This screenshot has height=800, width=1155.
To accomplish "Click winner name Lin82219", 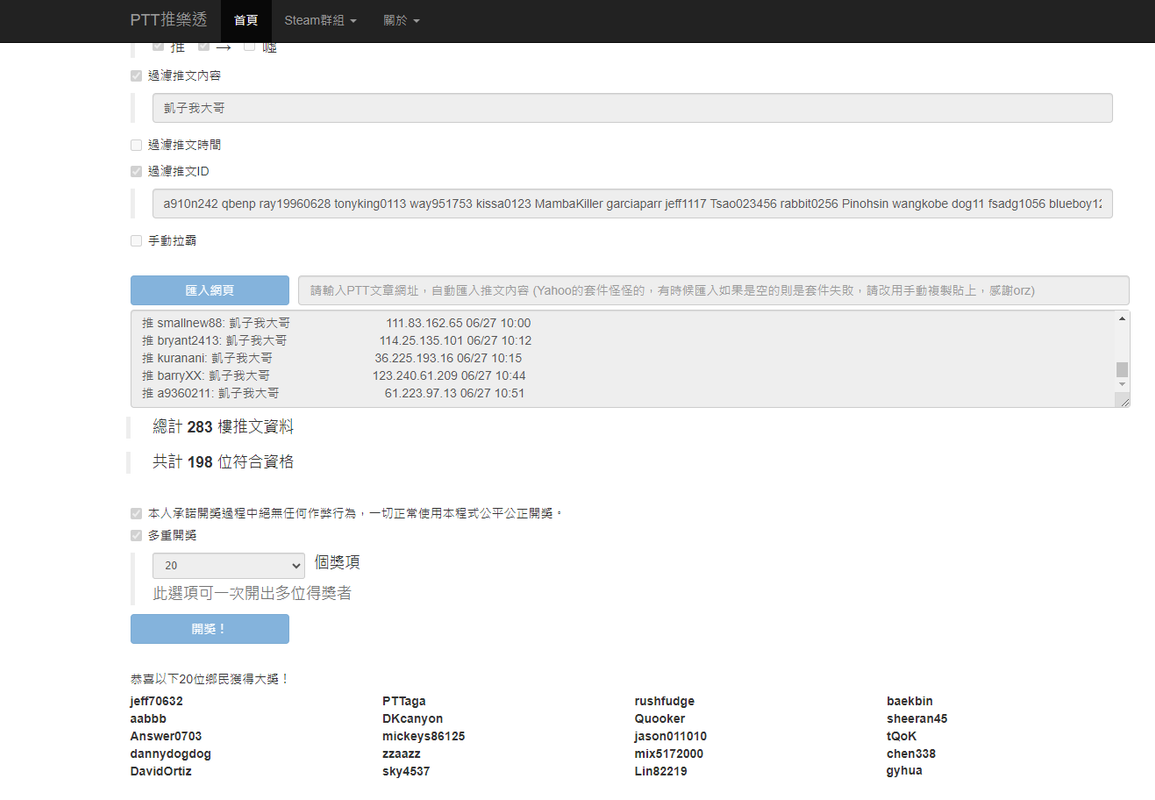I will tap(661, 771).
